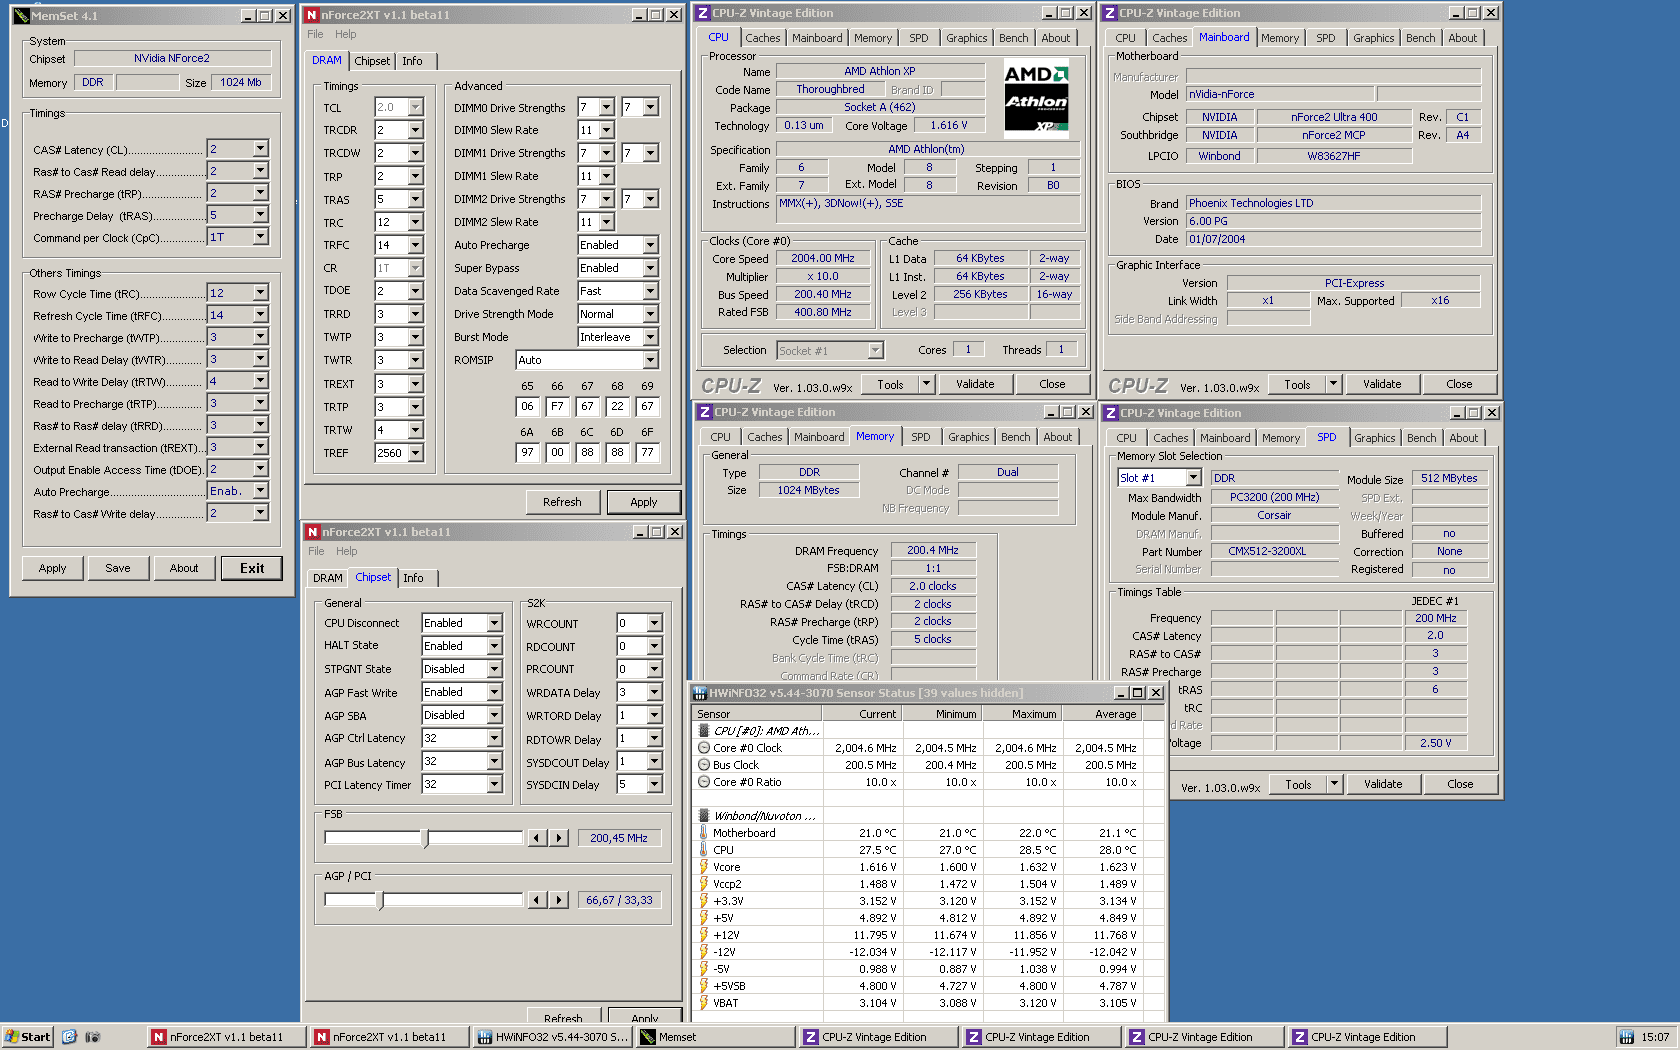Click the Save button in MemSet

pos(118,568)
